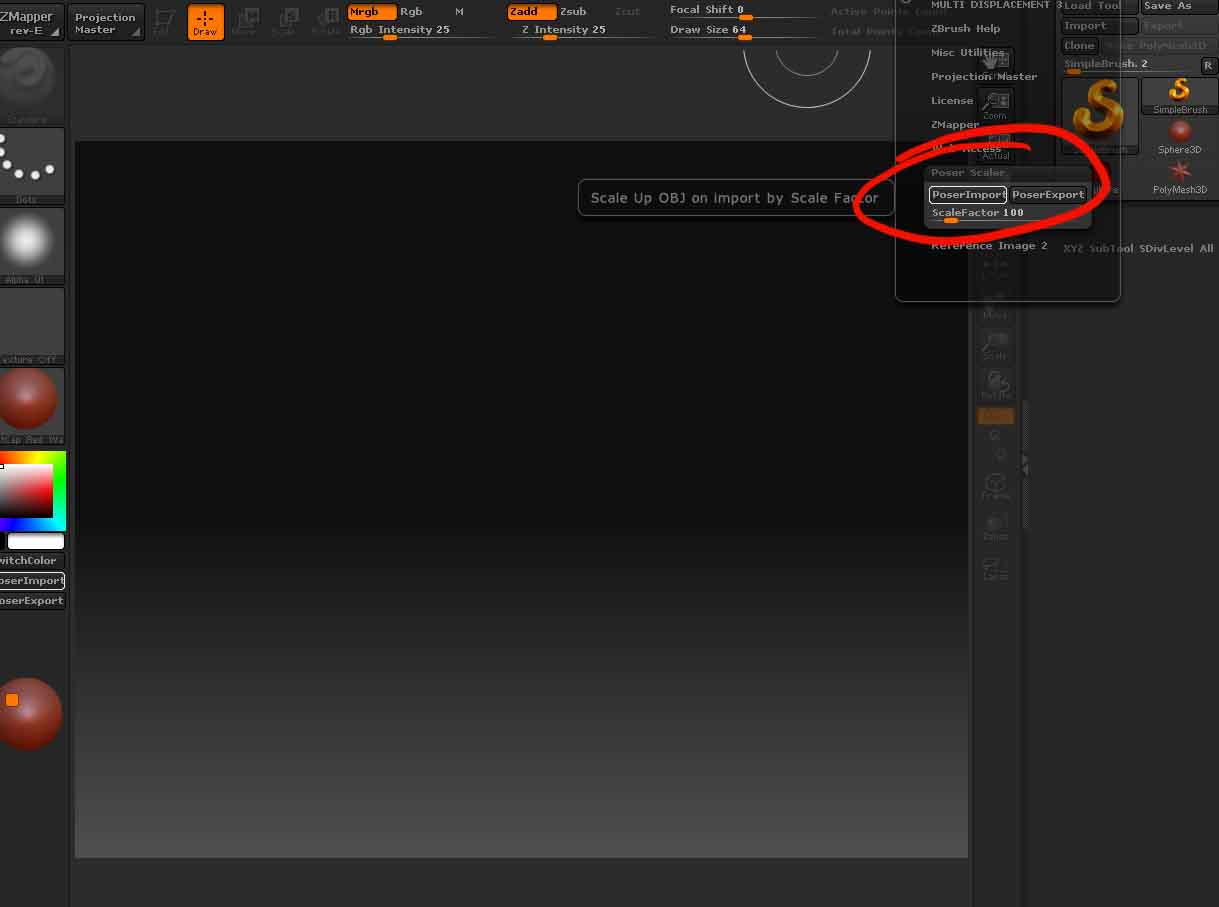Select the Rotate mode icon in top toolbar
Screen dimensions: 1219x907
326,21
